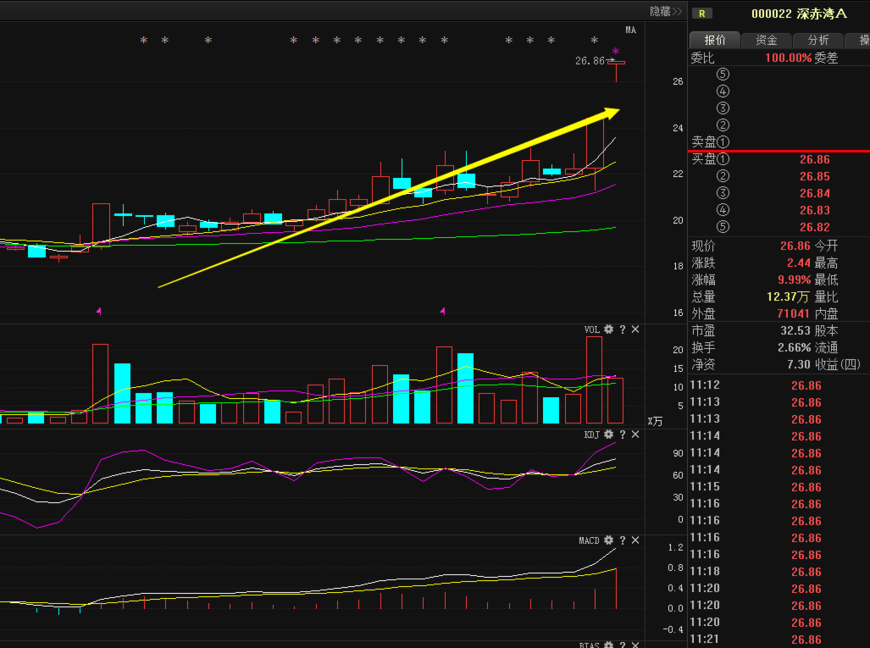Image resolution: width=870 pixels, height=648 pixels.
Task: Select the sell level ③ row
Action: click(779, 108)
